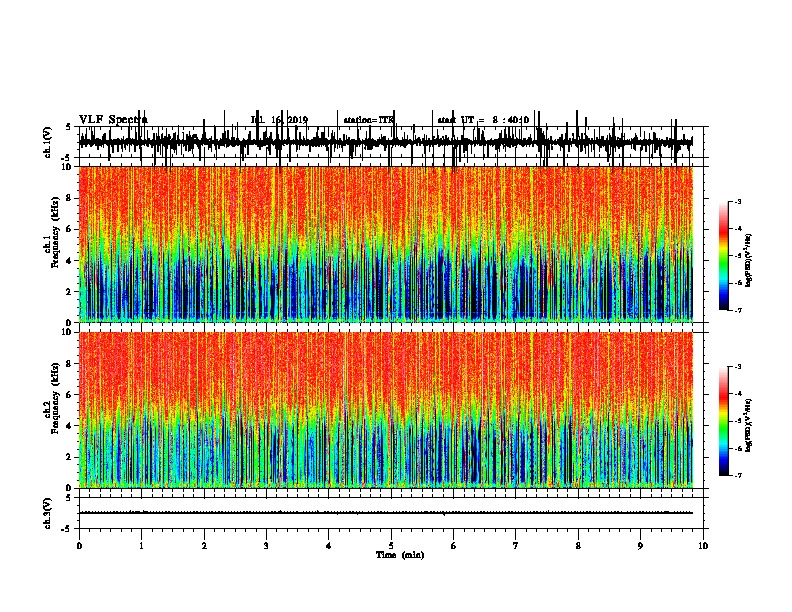Click the ch.3 voltage waveform trace

[386, 513]
